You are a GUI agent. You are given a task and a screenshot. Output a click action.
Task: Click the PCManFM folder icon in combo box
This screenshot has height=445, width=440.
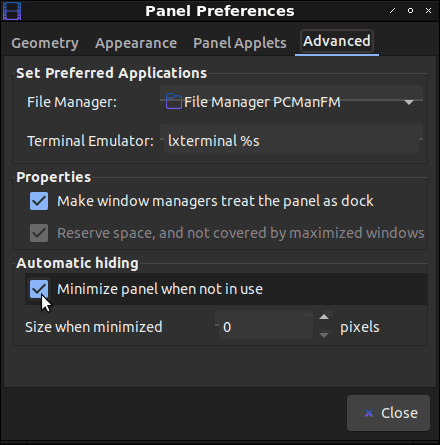pos(174,101)
